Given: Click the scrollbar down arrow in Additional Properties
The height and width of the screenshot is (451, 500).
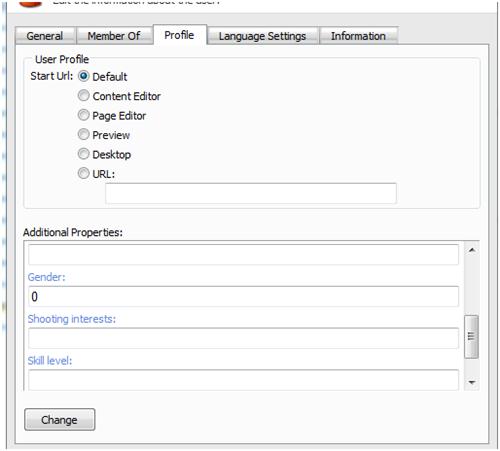Looking at the screenshot, I should [472, 382].
